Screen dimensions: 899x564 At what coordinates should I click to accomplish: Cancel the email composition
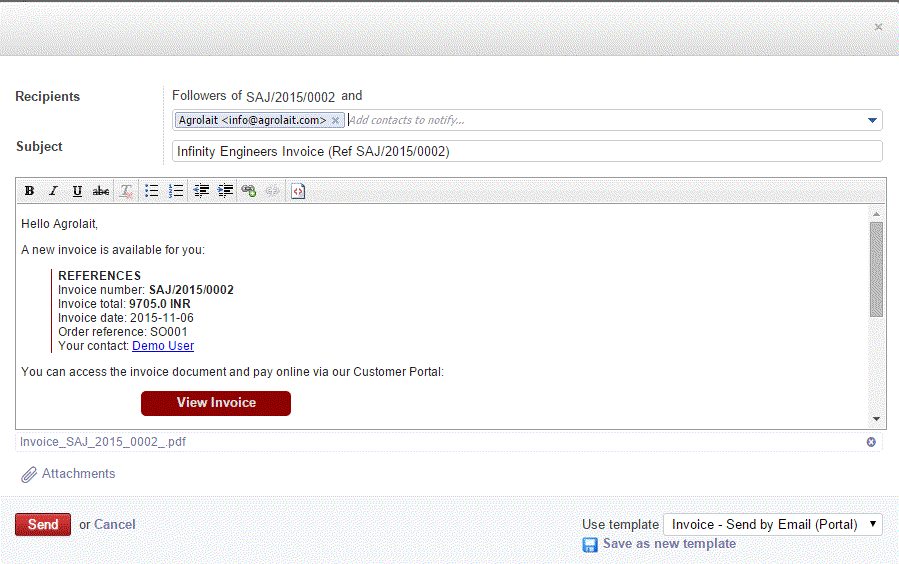coord(115,524)
